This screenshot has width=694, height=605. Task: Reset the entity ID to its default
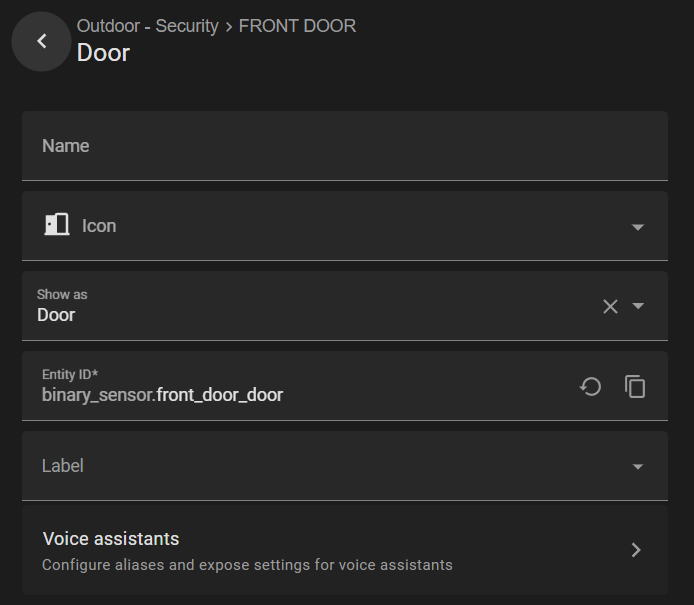(x=591, y=386)
